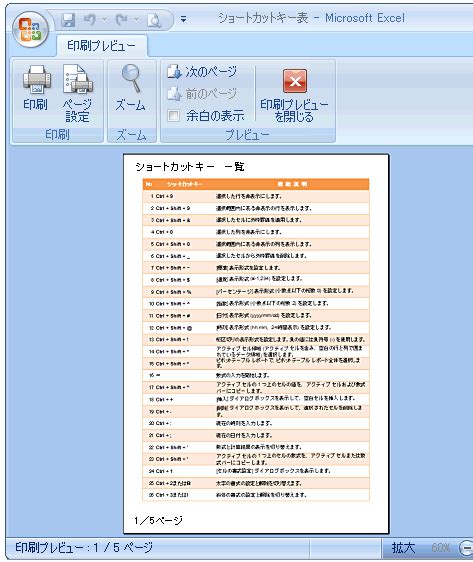
Task: Click the ショートカットキー 一覧 title text
Action: tap(190, 167)
